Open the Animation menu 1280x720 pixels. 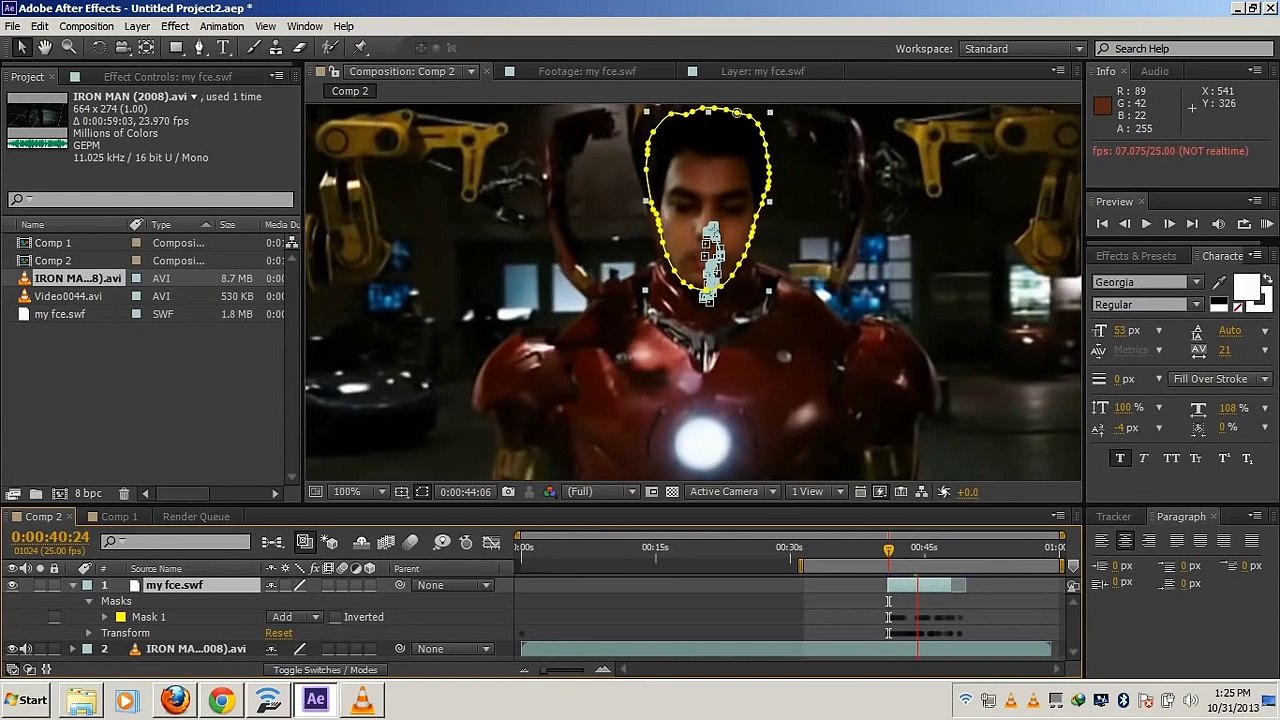pyautogui.click(x=222, y=26)
